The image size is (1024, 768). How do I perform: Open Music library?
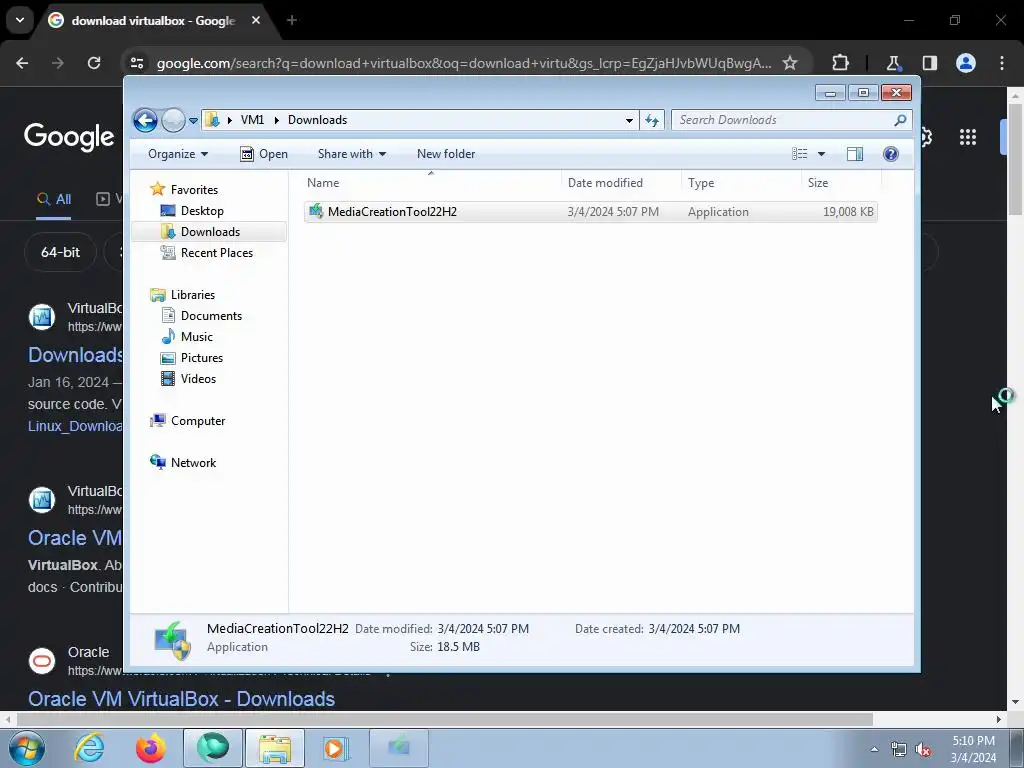tap(197, 337)
